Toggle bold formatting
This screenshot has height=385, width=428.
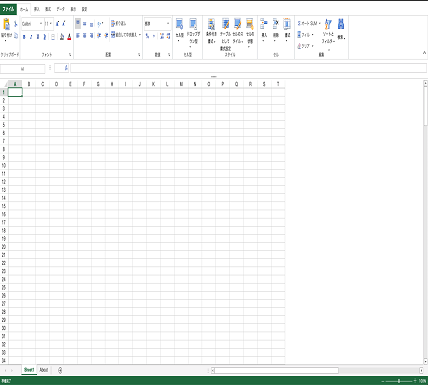point(24,37)
